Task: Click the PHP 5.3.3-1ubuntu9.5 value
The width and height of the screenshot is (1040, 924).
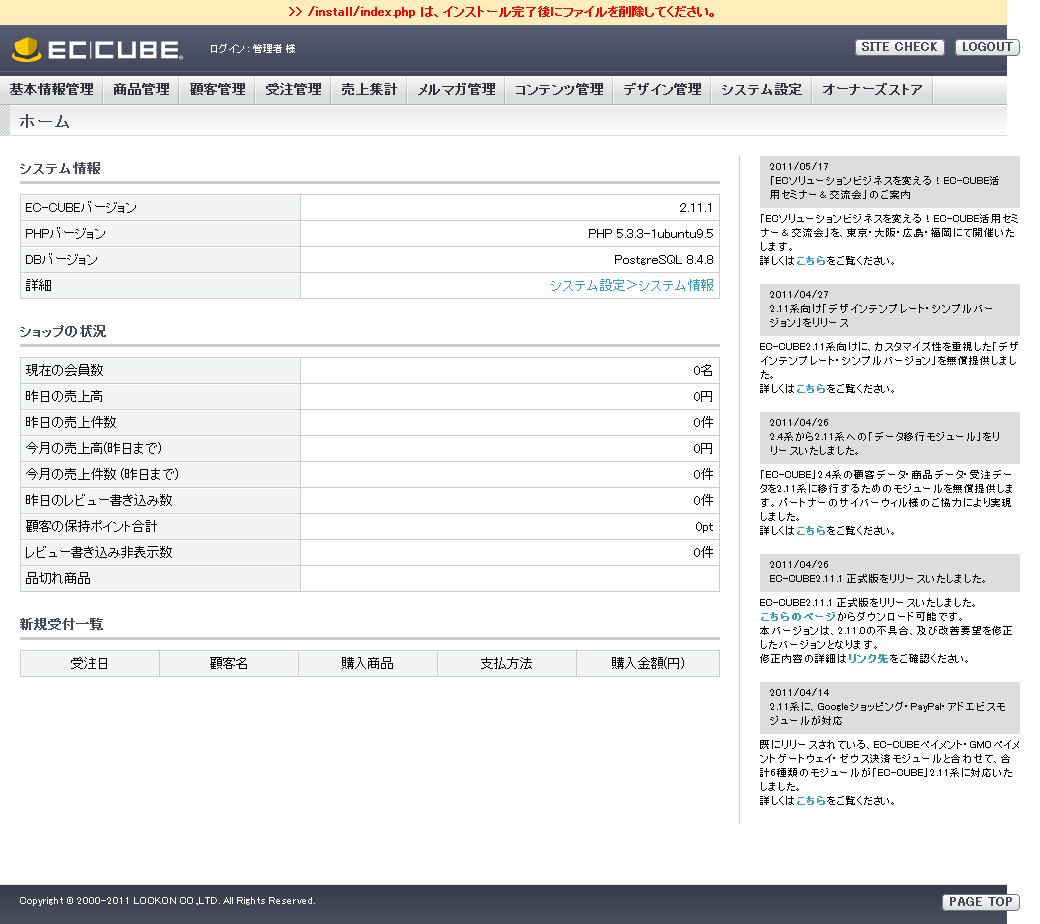Action: [650, 233]
